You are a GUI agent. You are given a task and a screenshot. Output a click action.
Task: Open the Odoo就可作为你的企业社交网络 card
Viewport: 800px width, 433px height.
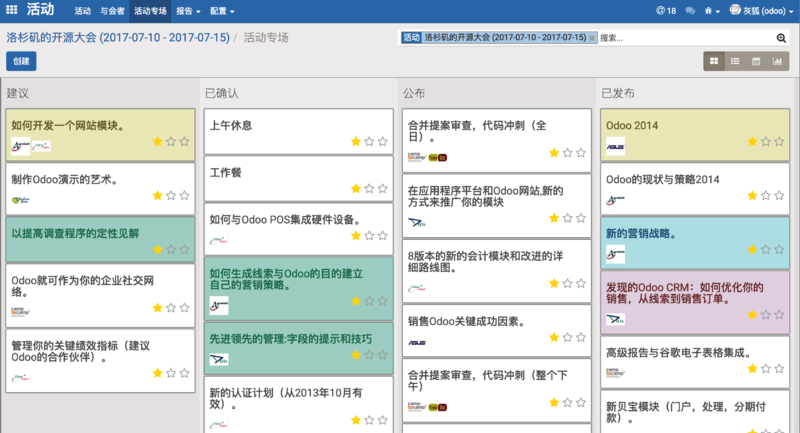pos(100,295)
